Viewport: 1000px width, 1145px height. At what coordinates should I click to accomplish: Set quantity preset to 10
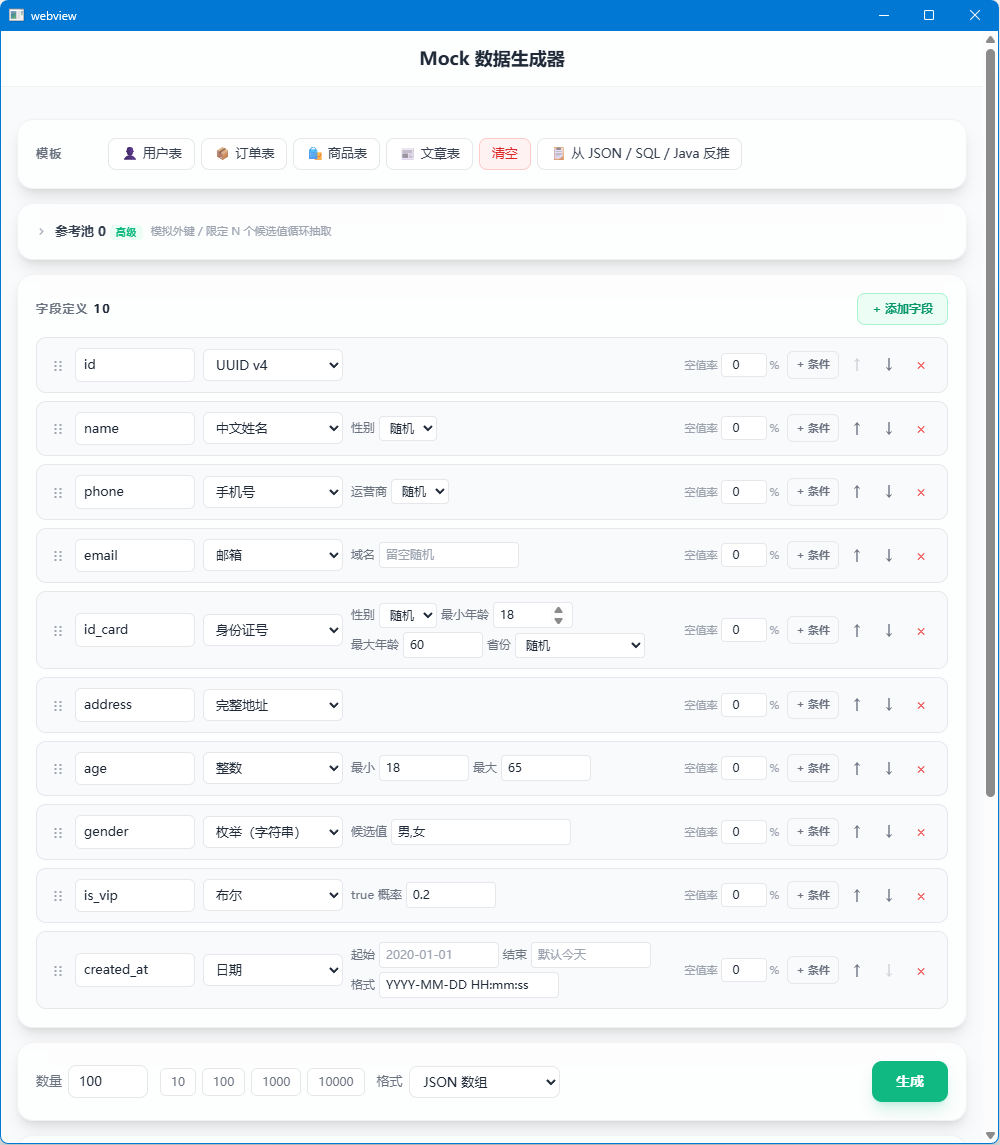[178, 1082]
